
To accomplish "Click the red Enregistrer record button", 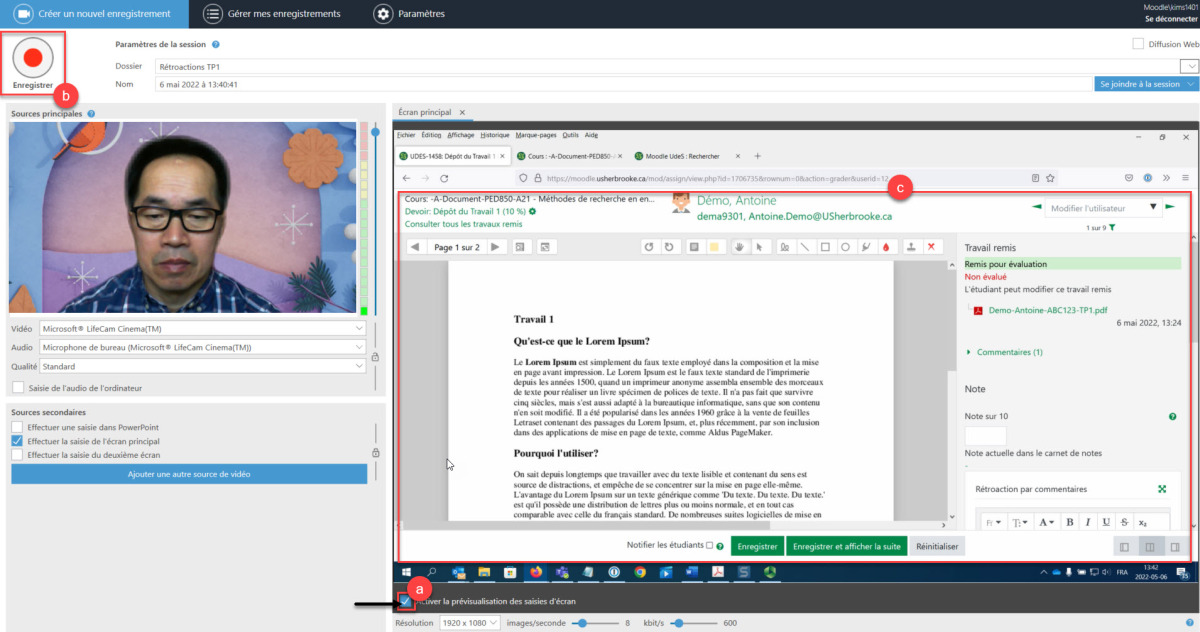I will [x=33, y=59].
